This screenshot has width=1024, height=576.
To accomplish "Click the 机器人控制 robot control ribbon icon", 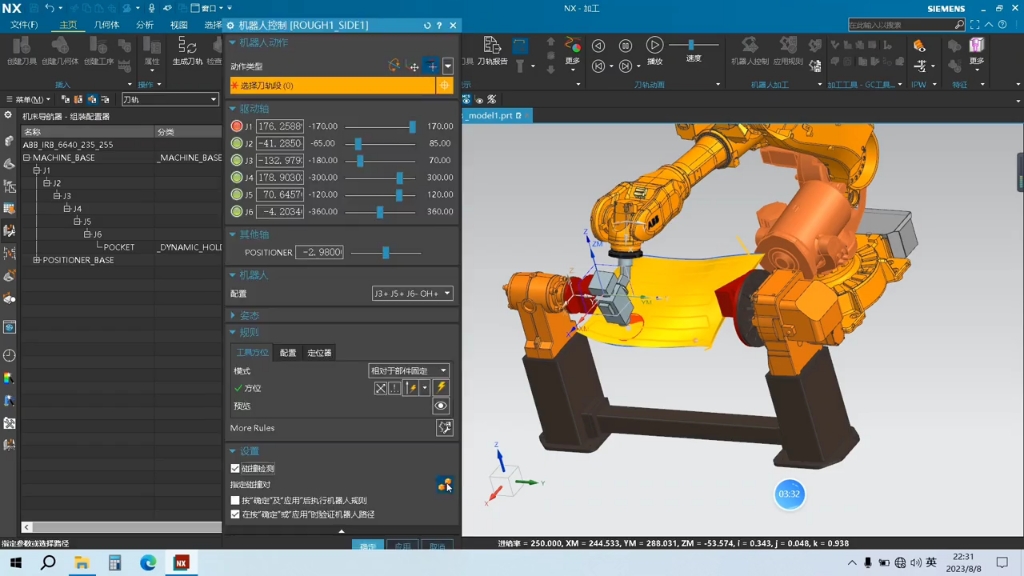I will tap(750, 51).
